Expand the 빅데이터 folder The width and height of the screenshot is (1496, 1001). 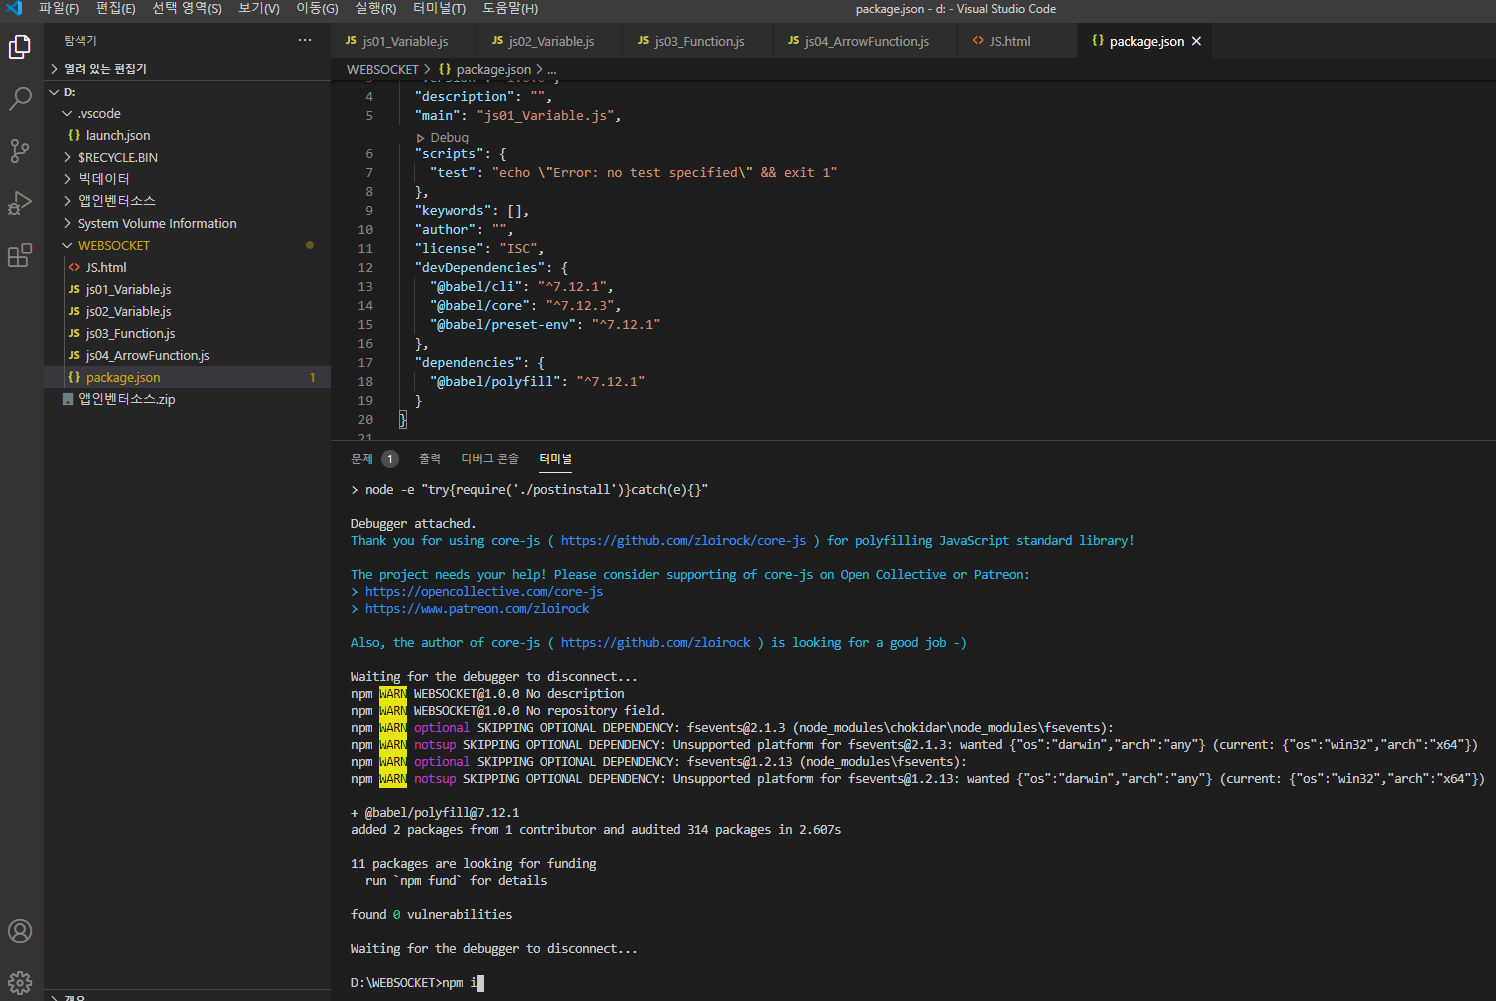coord(67,179)
